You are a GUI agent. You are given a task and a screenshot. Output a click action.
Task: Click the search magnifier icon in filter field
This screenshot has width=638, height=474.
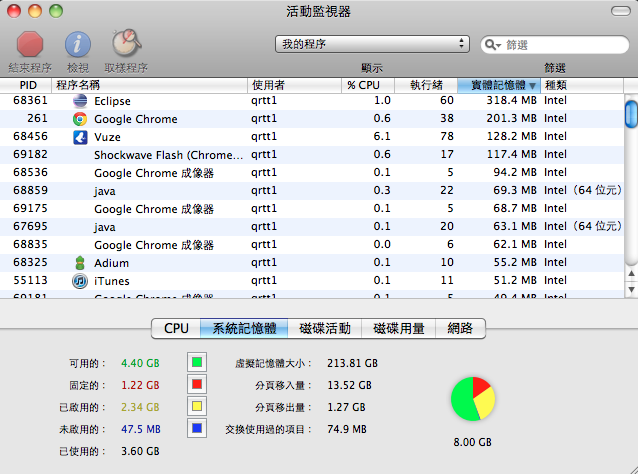[x=492, y=45]
